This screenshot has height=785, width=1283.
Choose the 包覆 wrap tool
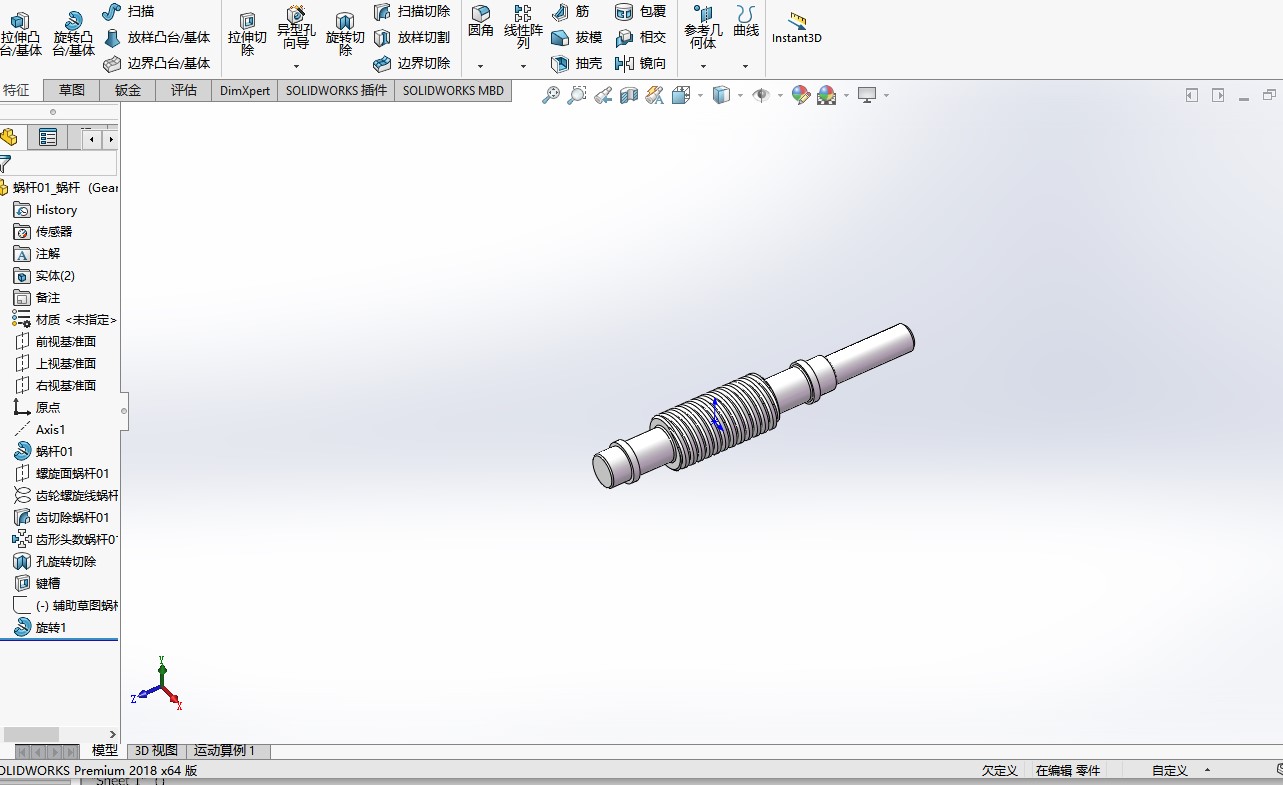pos(641,11)
